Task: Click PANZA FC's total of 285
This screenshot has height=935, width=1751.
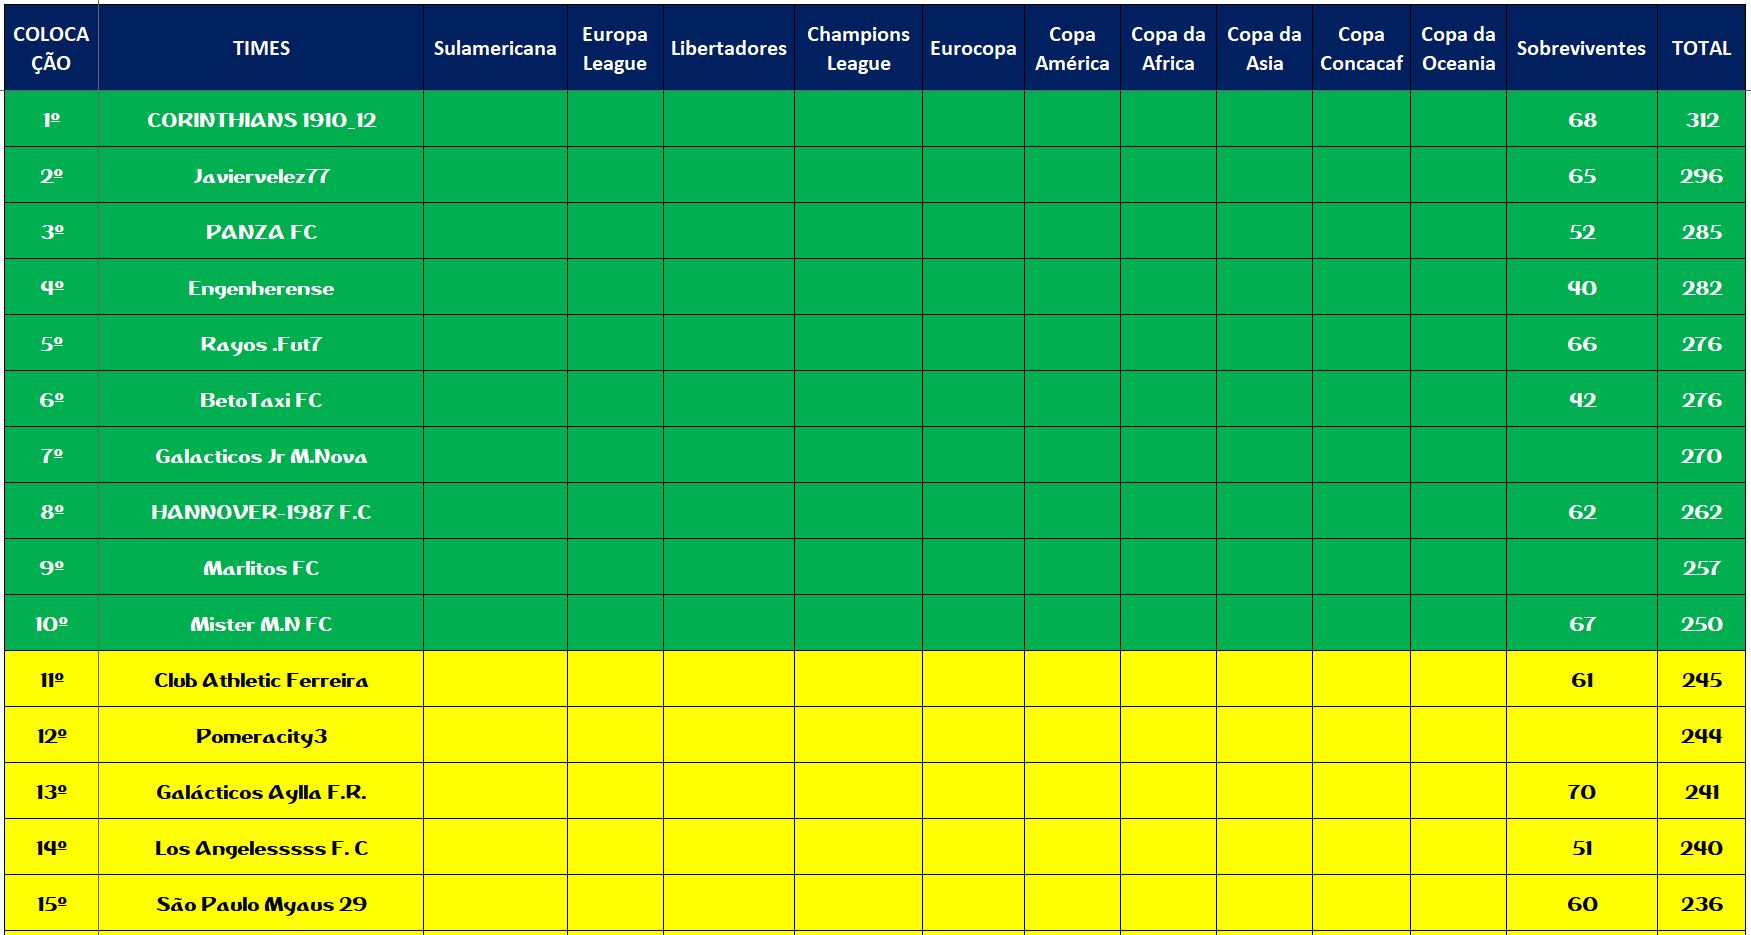Action: (1701, 232)
